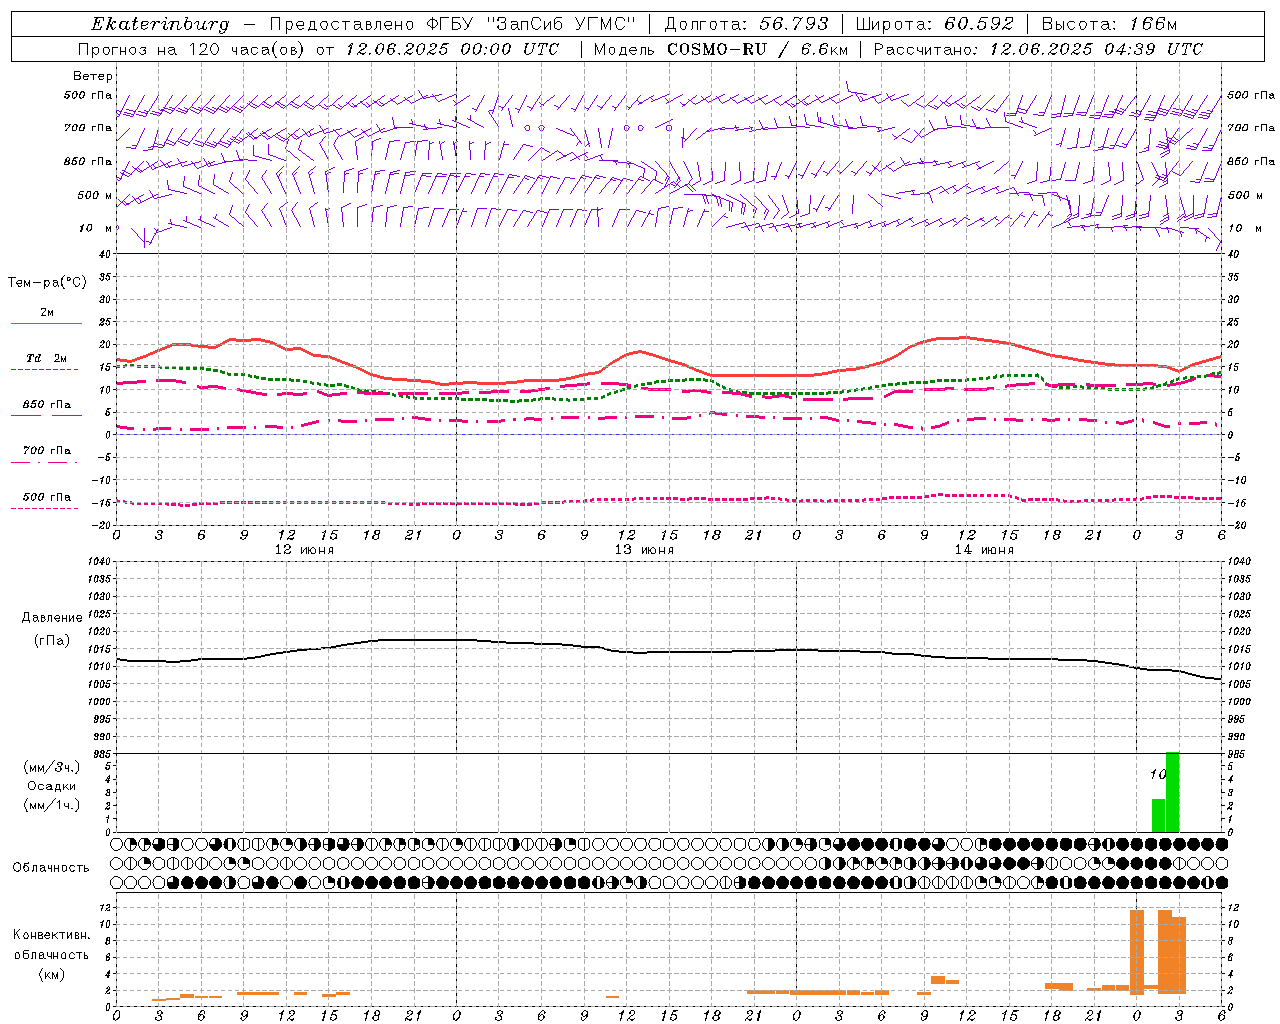This screenshot has width=1280, height=1024.
Task: Click the "14 июня" date label
Action: click(984, 550)
